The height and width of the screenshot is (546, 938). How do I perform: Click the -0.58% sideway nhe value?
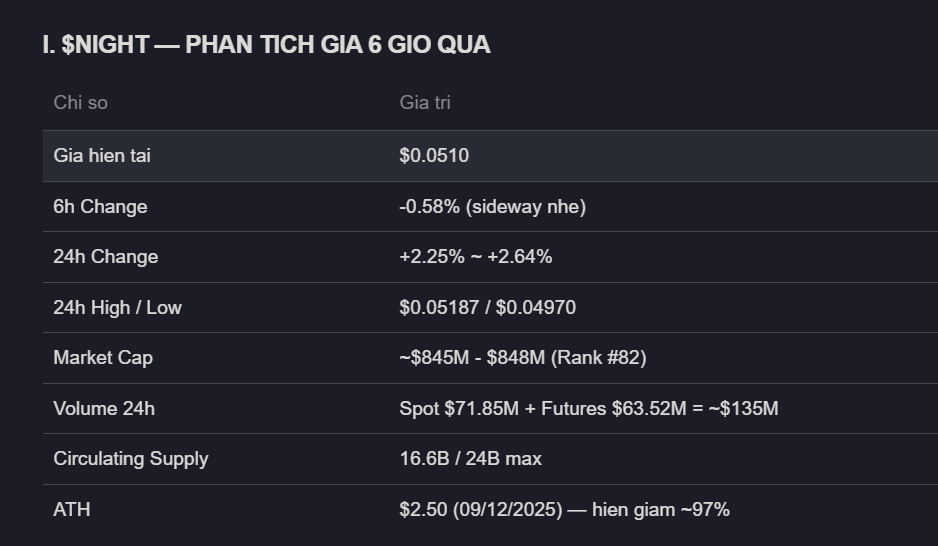pos(492,207)
